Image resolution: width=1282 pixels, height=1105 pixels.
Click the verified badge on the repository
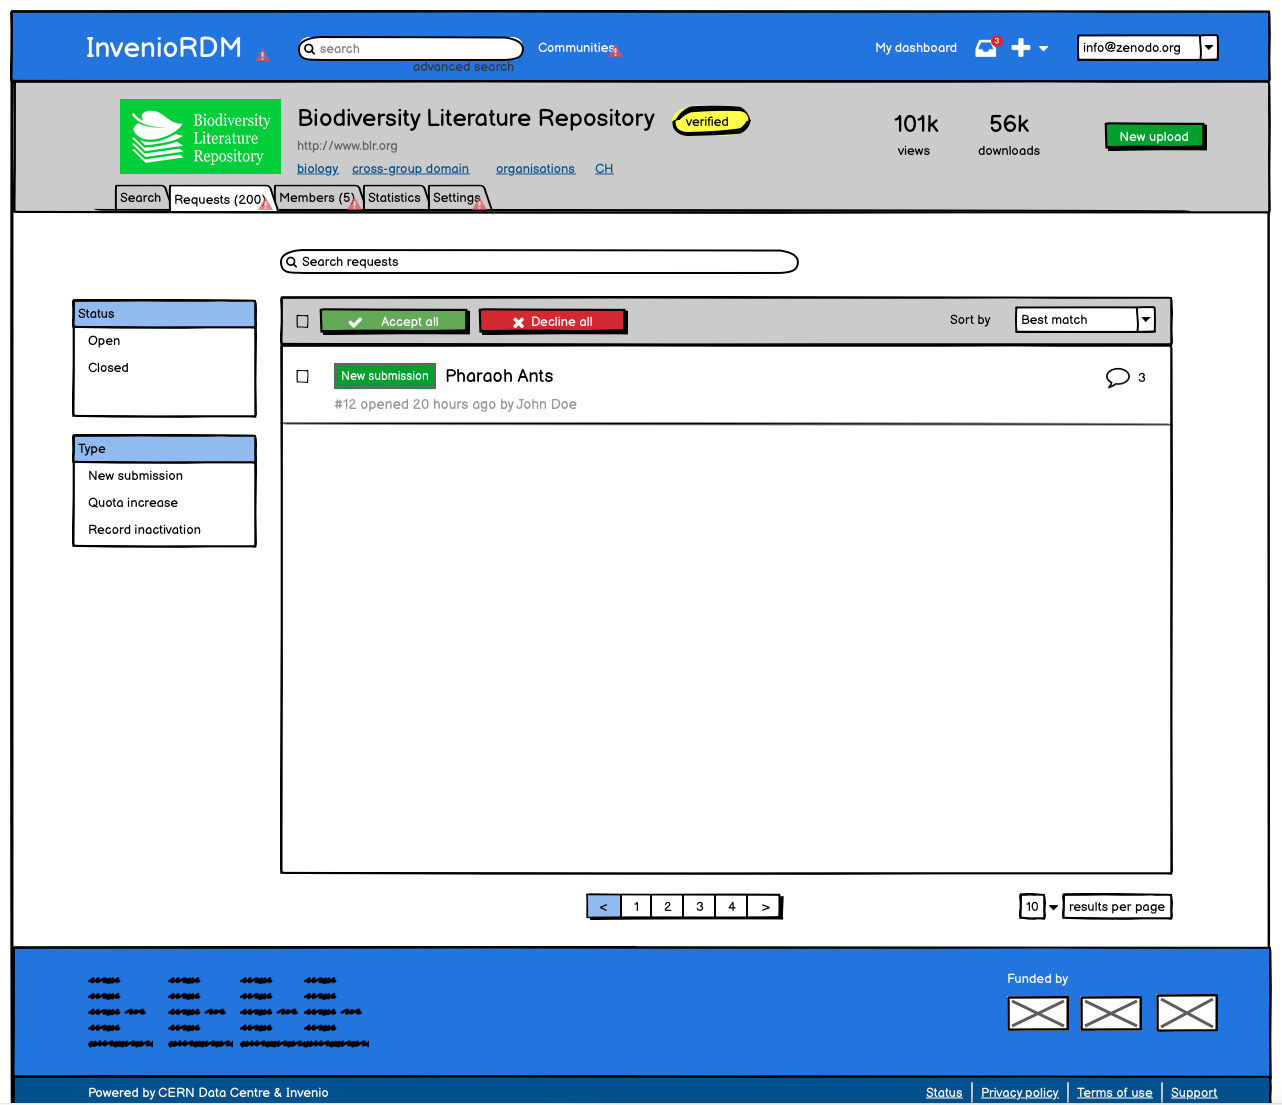(x=710, y=121)
